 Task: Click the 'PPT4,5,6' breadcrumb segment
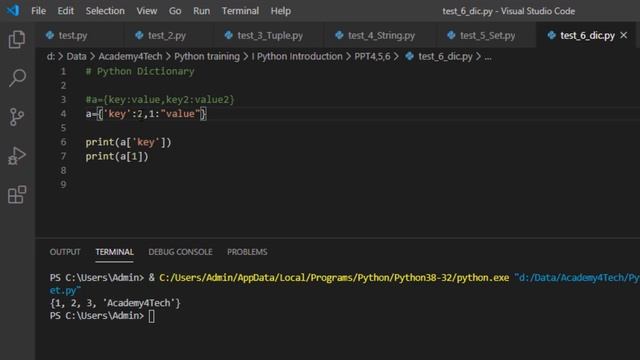[372, 56]
